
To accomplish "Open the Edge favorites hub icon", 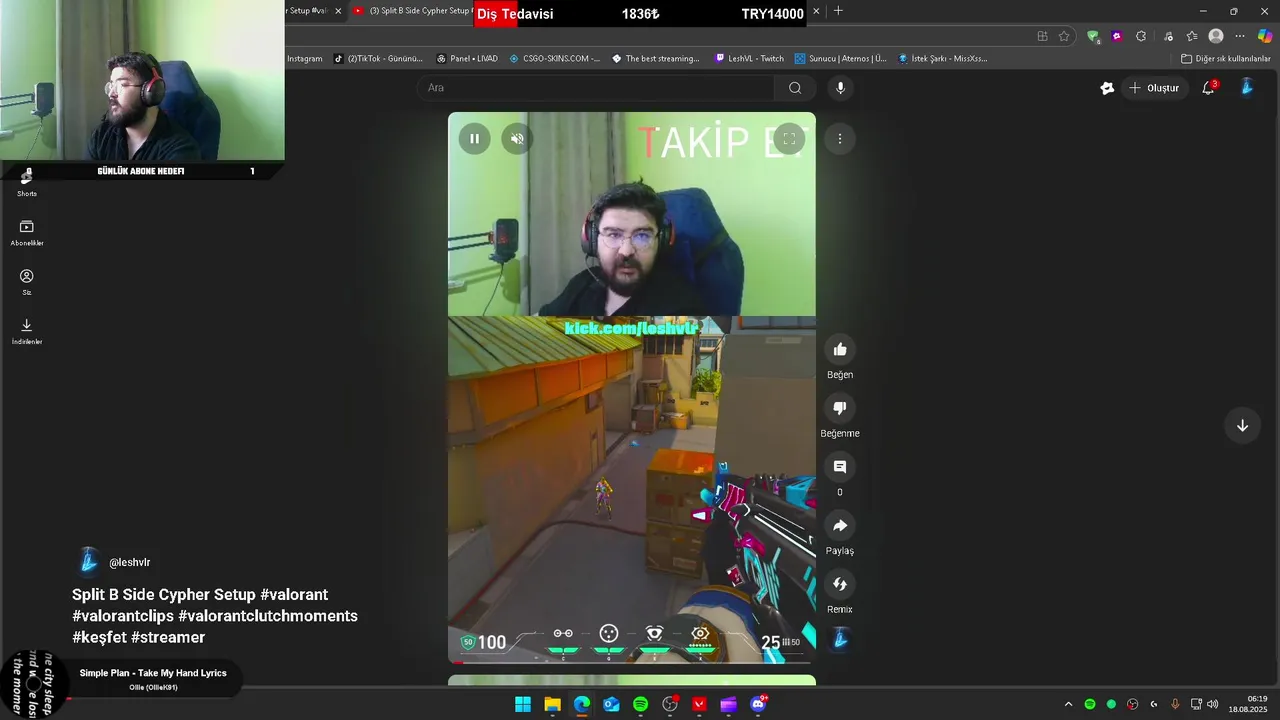I will [1192, 36].
